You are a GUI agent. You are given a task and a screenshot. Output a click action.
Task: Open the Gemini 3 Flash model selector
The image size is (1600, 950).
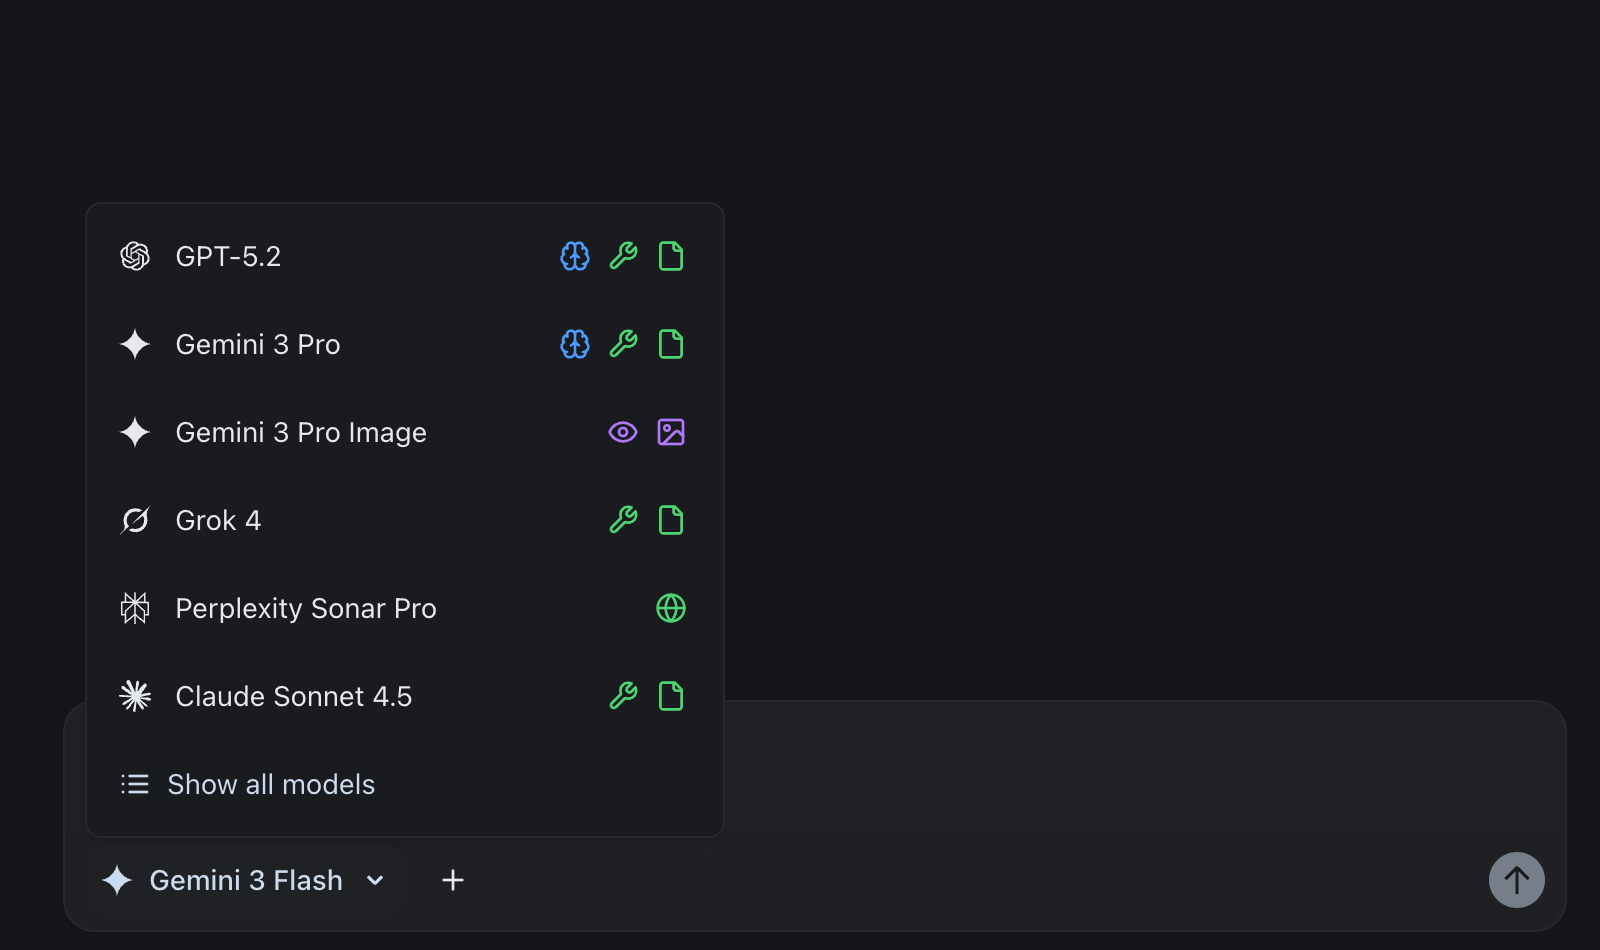coord(245,880)
